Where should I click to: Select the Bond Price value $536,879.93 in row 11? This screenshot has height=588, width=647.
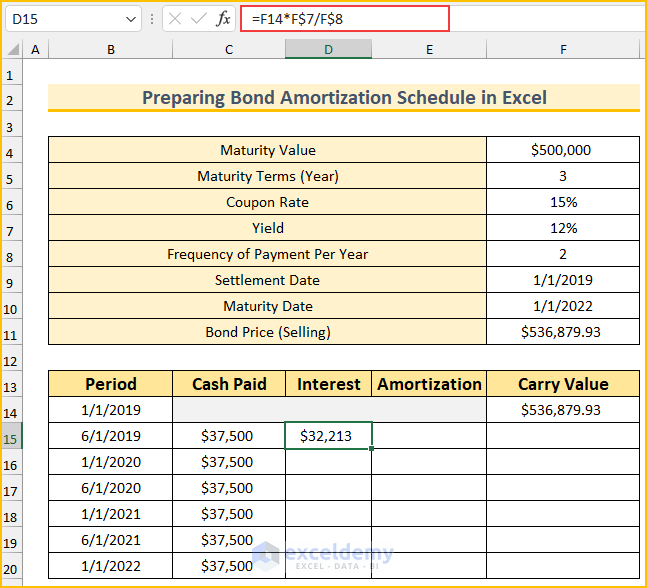pos(563,332)
